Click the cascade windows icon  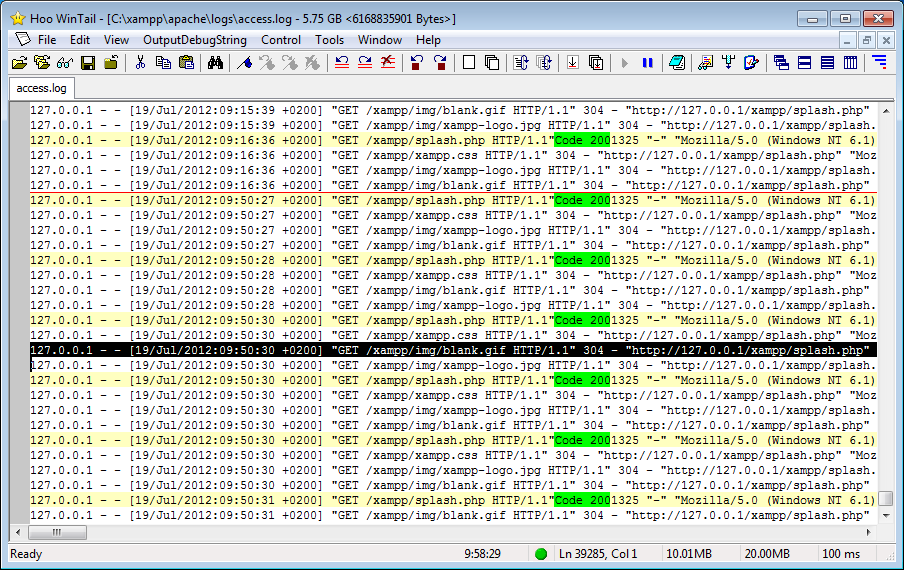point(781,62)
